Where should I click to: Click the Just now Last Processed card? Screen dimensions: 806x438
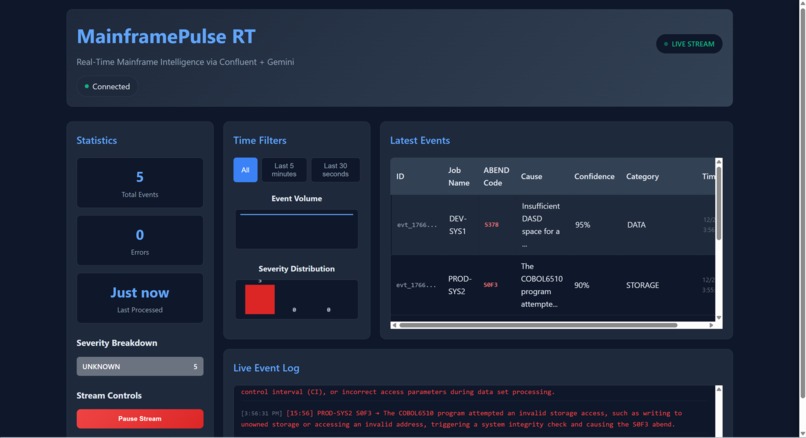[140, 298]
